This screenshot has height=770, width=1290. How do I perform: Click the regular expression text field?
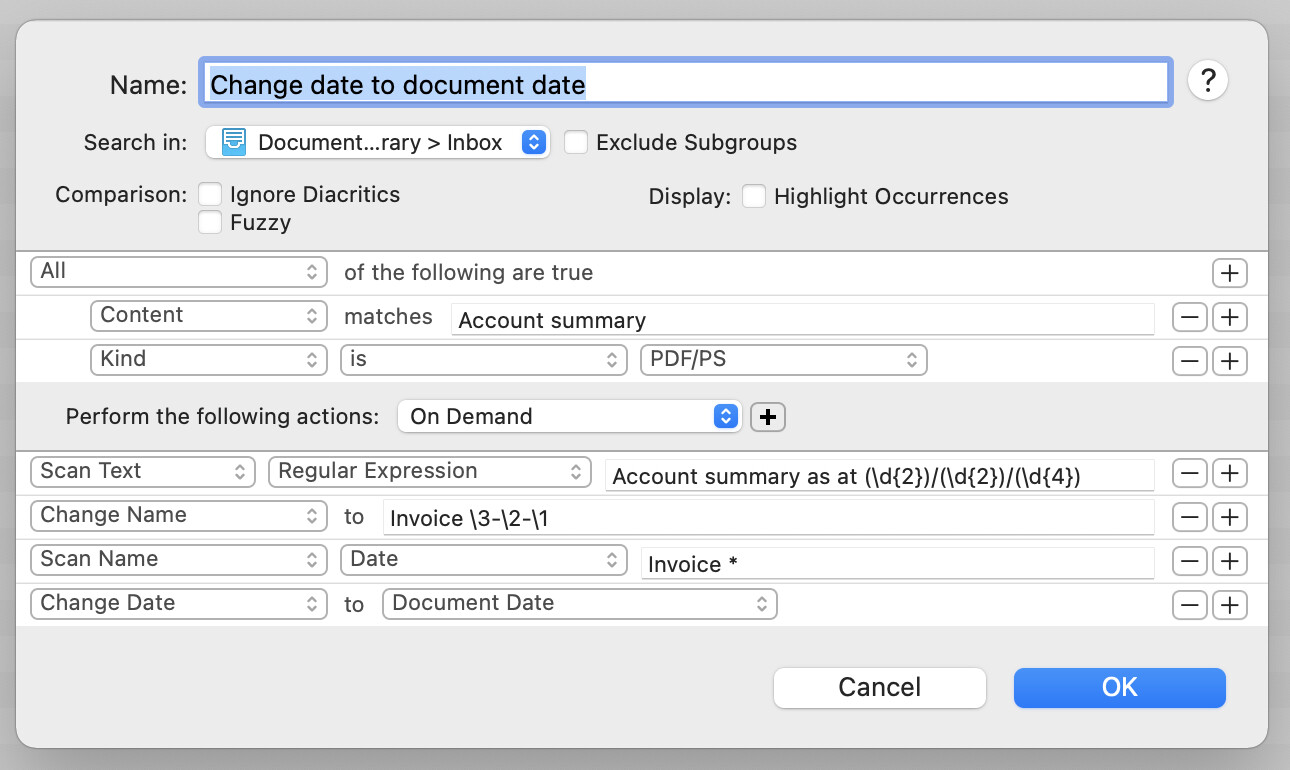click(880, 477)
